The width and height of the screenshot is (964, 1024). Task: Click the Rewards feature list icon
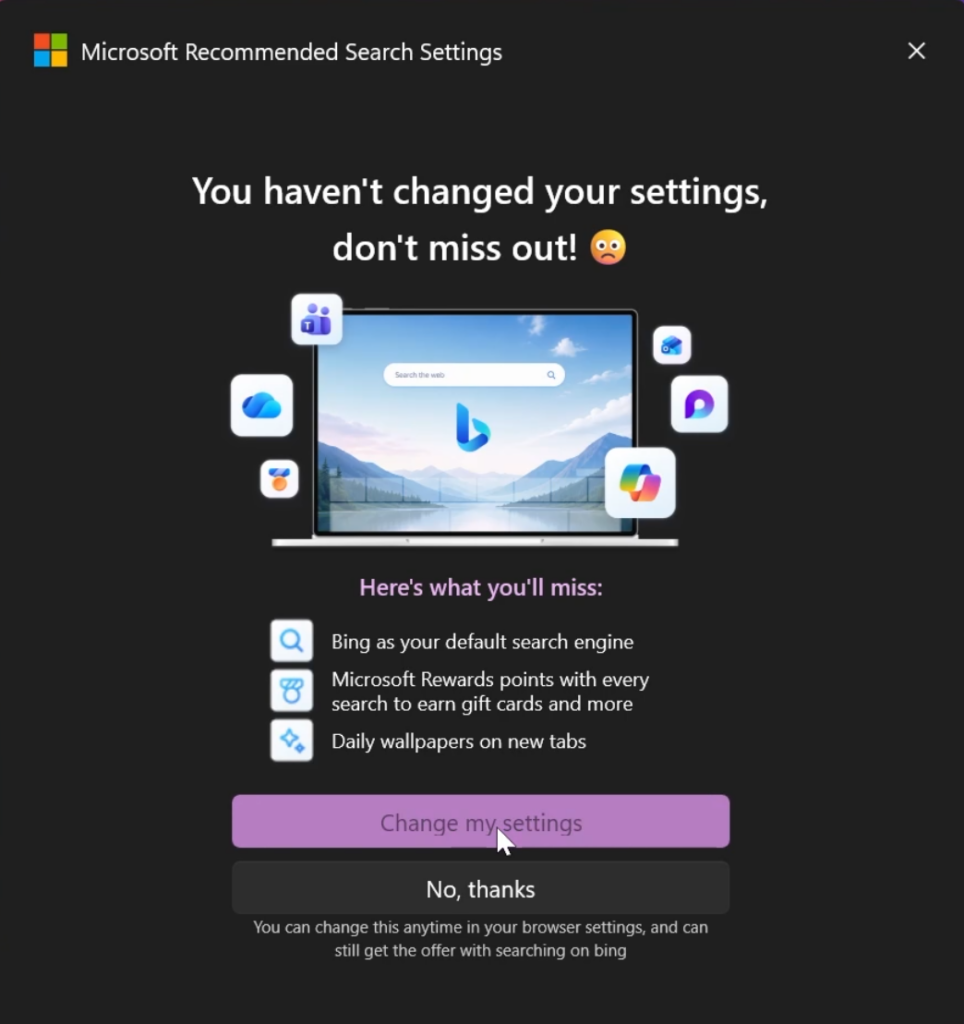(x=291, y=690)
